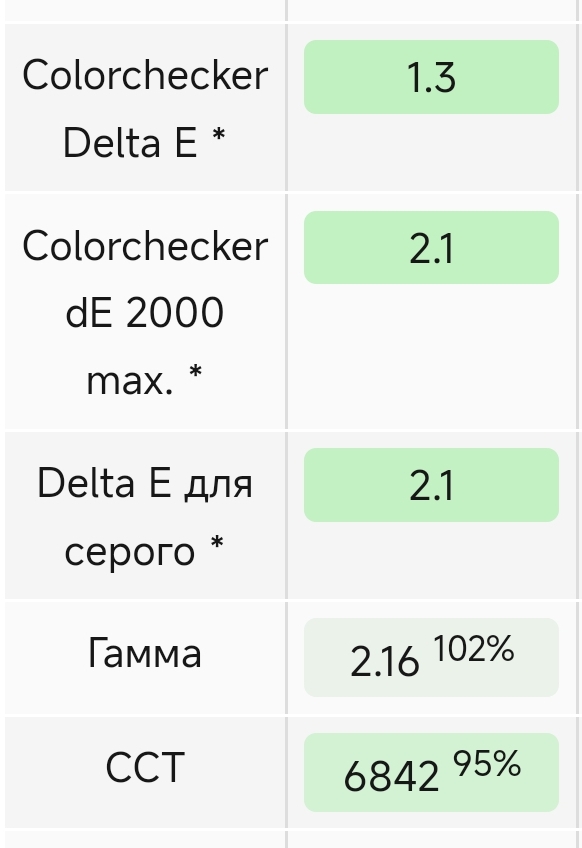Click the Colorchecker dE 2000 max. label
This screenshot has height=848, width=582.
(145, 313)
